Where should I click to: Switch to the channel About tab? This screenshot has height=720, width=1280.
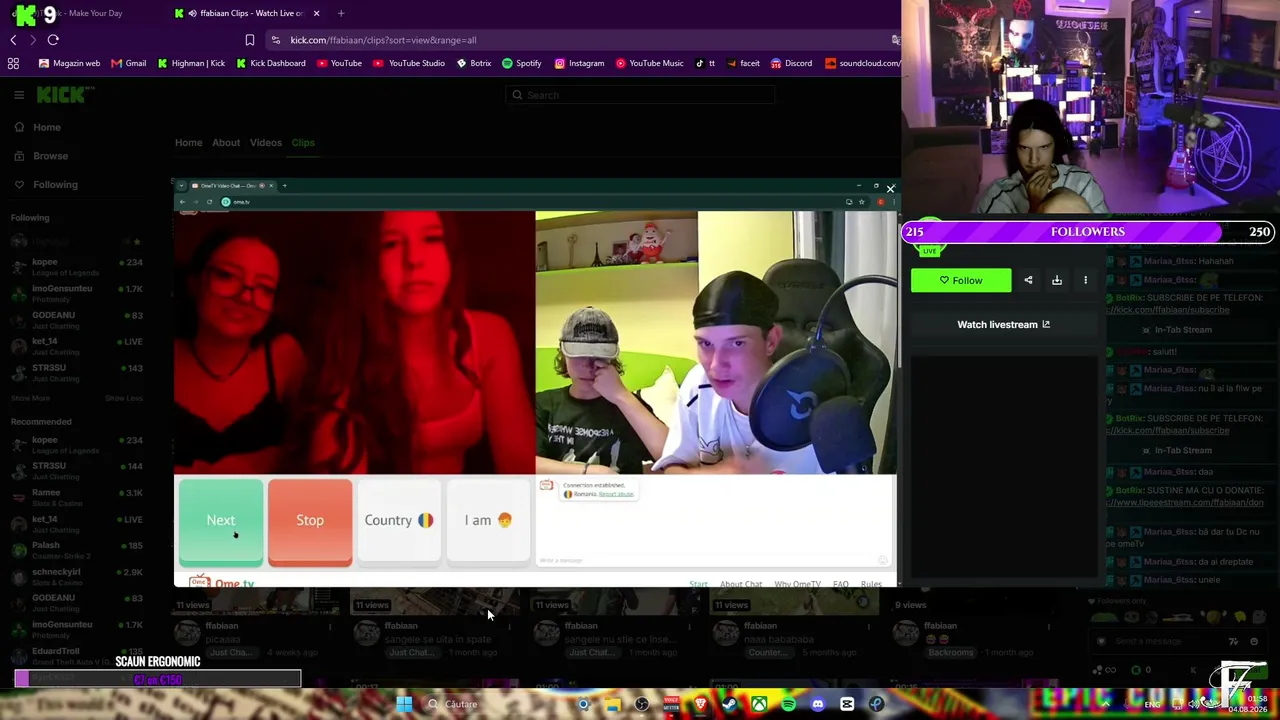[226, 142]
